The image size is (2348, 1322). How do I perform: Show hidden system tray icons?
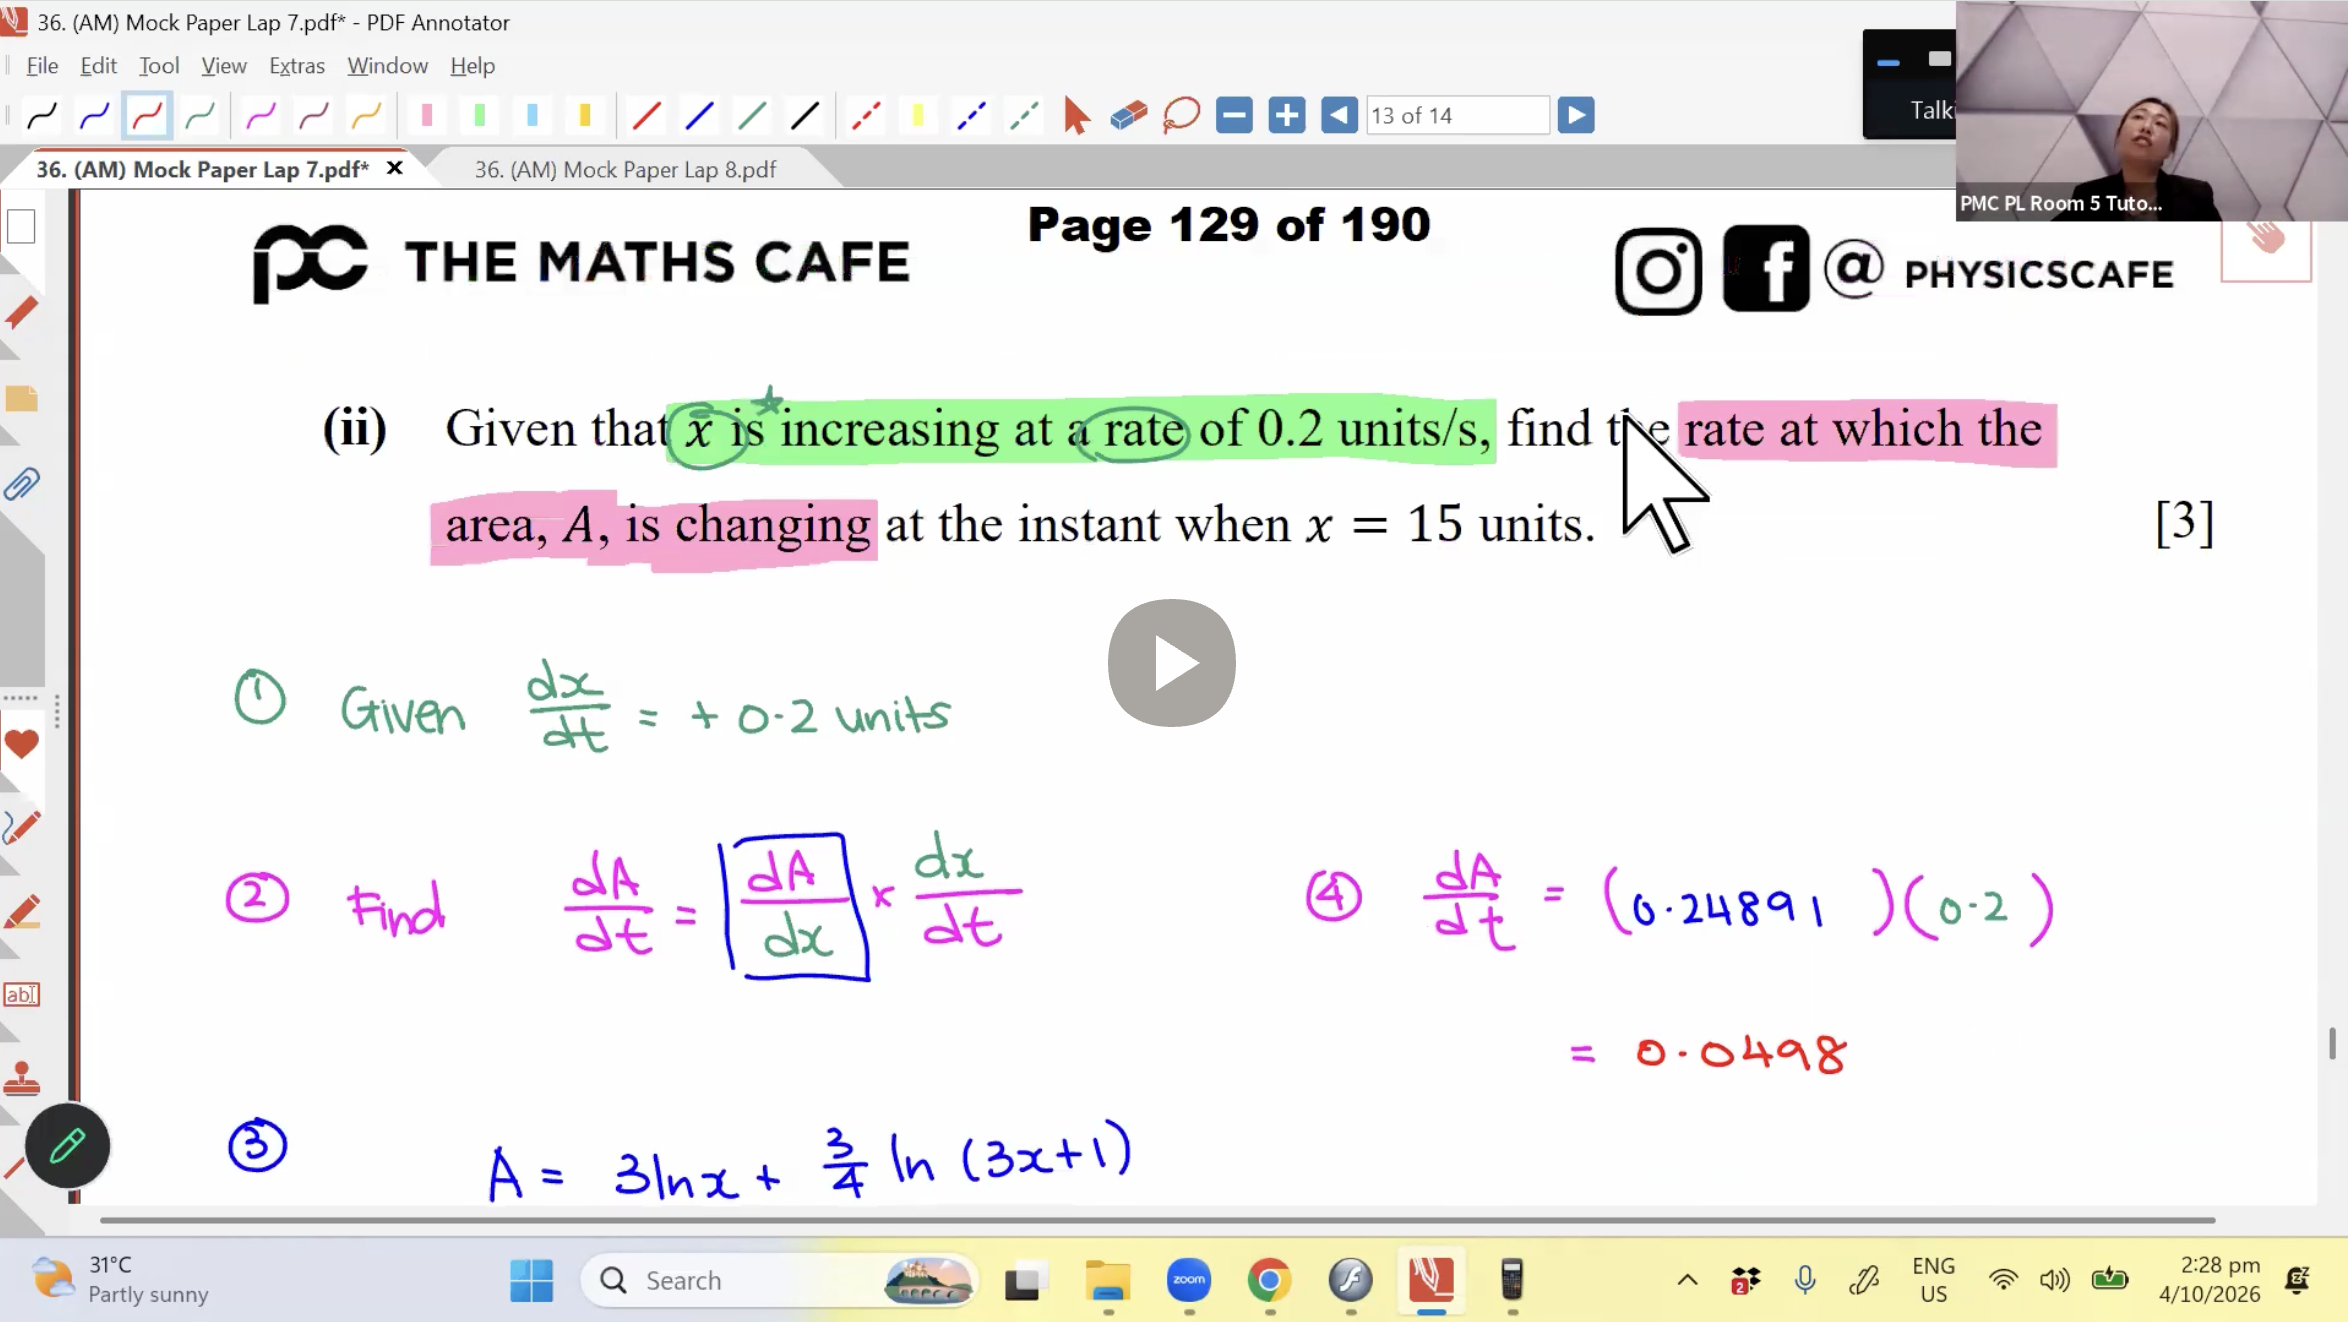[x=1687, y=1280]
